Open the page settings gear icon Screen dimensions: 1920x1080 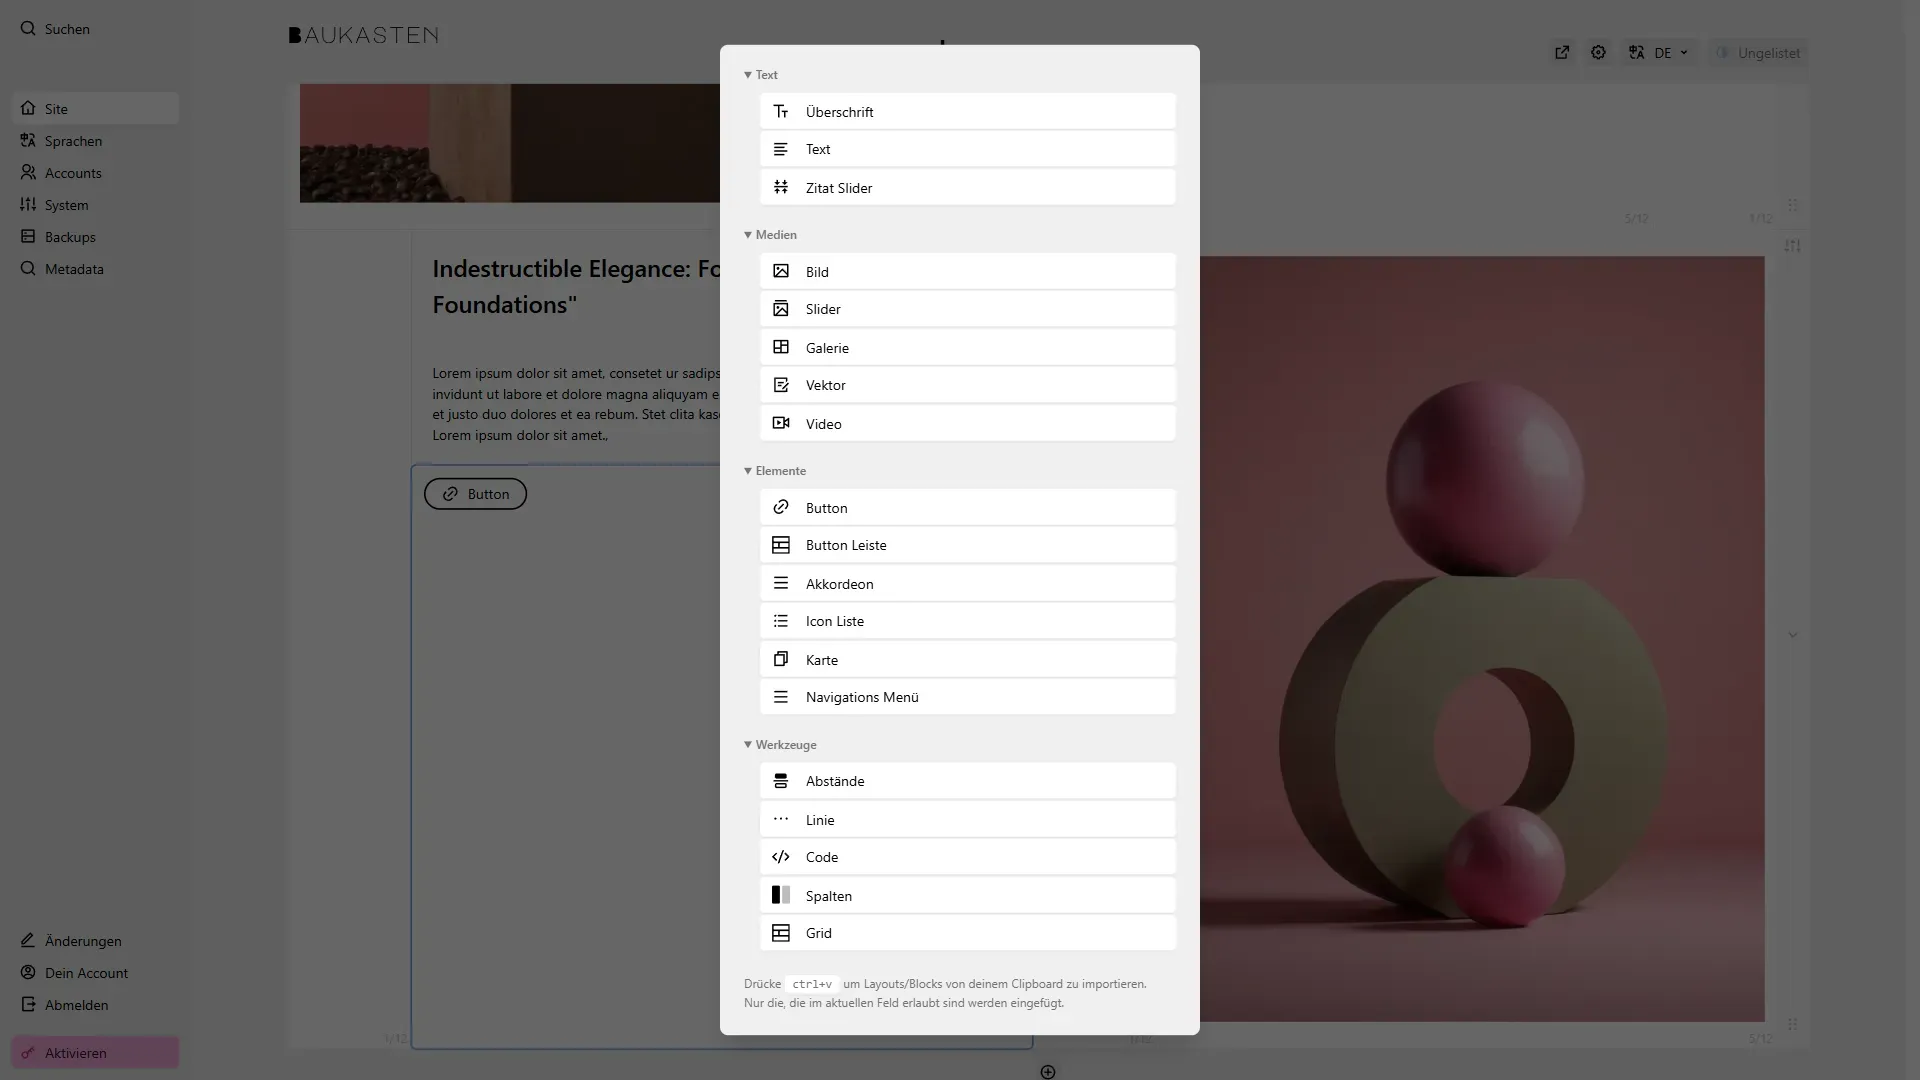(1598, 53)
